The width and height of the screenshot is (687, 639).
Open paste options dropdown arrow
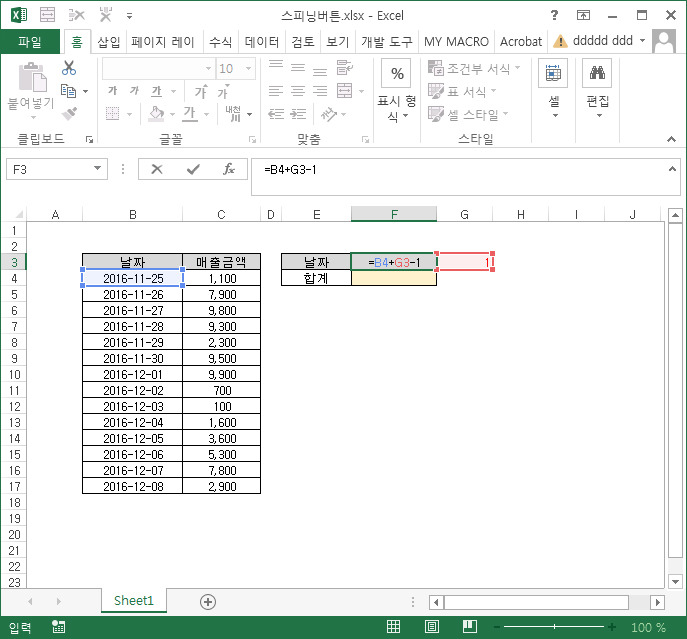[33, 118]
